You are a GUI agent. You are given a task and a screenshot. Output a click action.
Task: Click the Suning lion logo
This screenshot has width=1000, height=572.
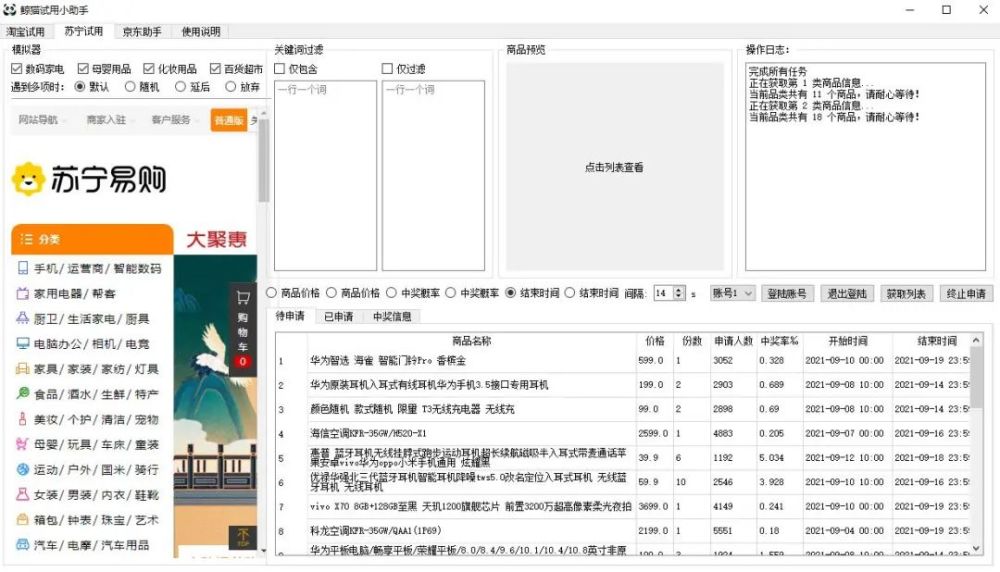tap(28, 179)
